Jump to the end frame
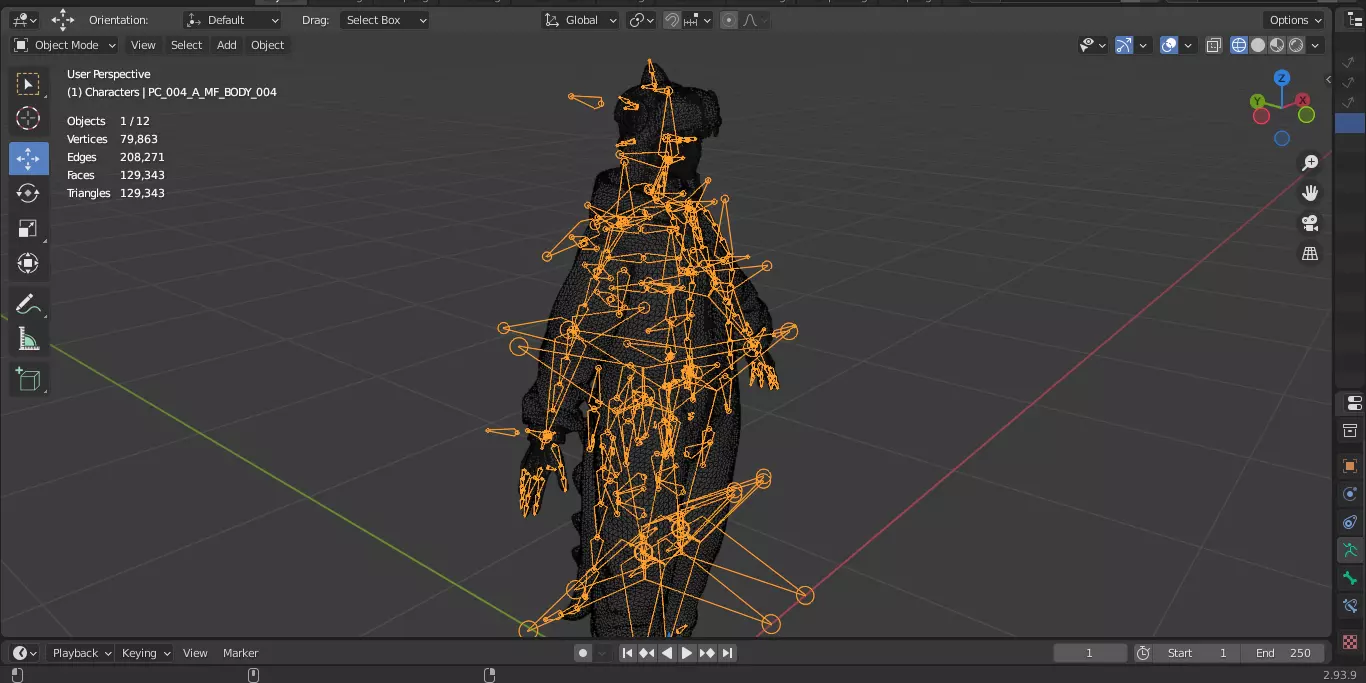 pyautogui.click(x=728, y=653)
